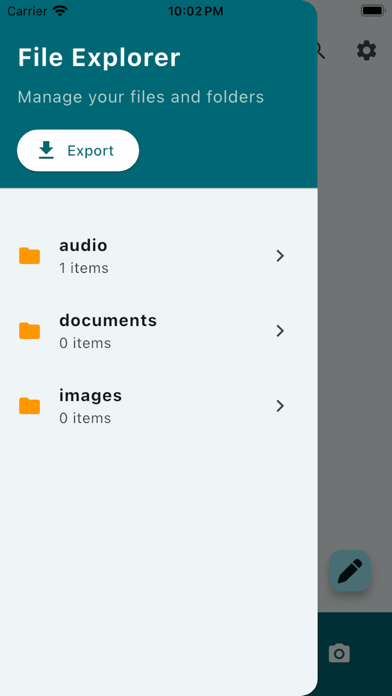Tap the camera icon in bottom bar
Screen dimensions: 392x696
[339, 653]
